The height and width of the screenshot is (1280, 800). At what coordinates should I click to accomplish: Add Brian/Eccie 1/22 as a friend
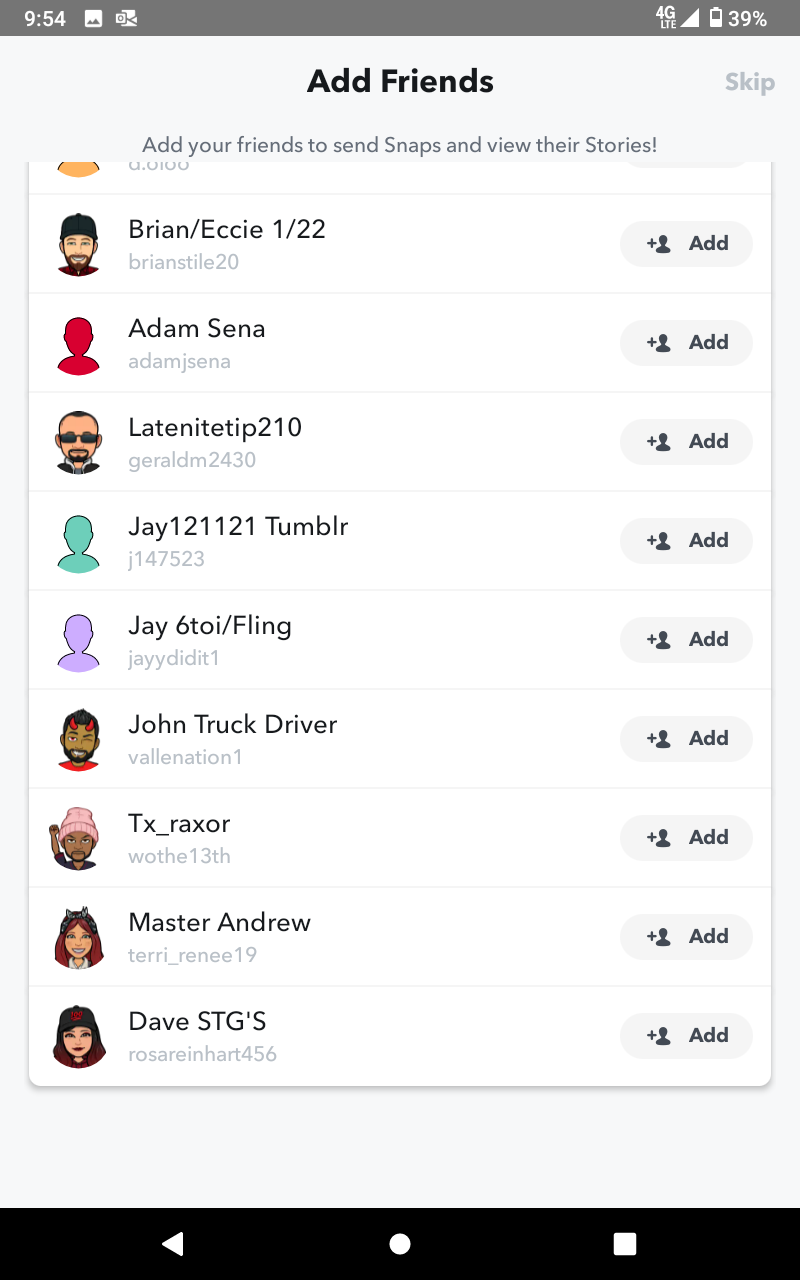[686, 244]
